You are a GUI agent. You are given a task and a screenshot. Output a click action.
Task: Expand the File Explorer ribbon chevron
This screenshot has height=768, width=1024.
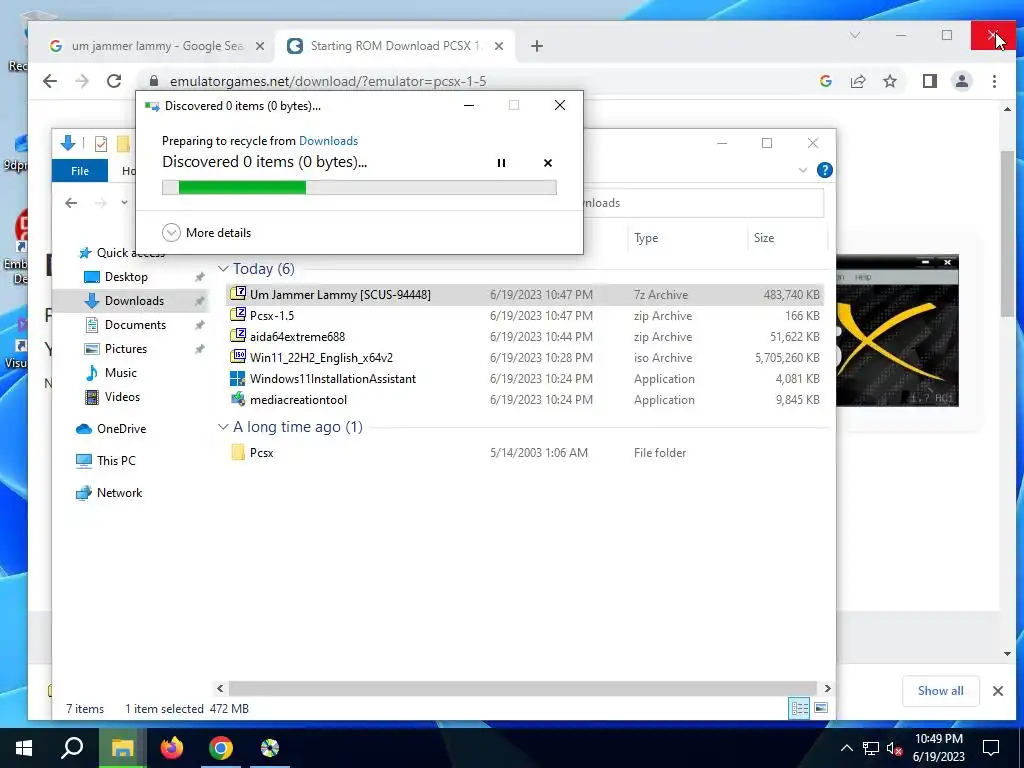point(803,170)
